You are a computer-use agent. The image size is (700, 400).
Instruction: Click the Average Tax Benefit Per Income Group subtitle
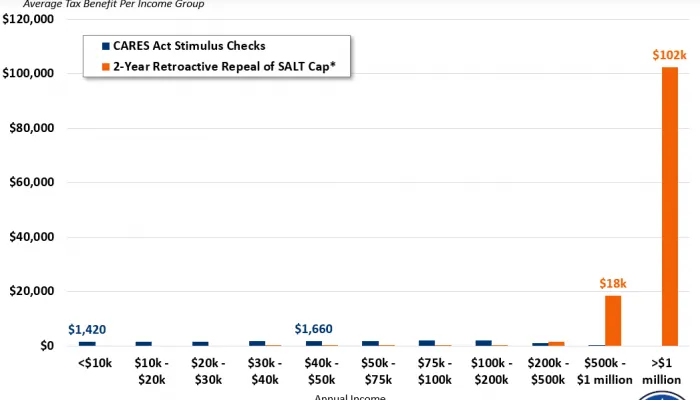coord(113,4)
